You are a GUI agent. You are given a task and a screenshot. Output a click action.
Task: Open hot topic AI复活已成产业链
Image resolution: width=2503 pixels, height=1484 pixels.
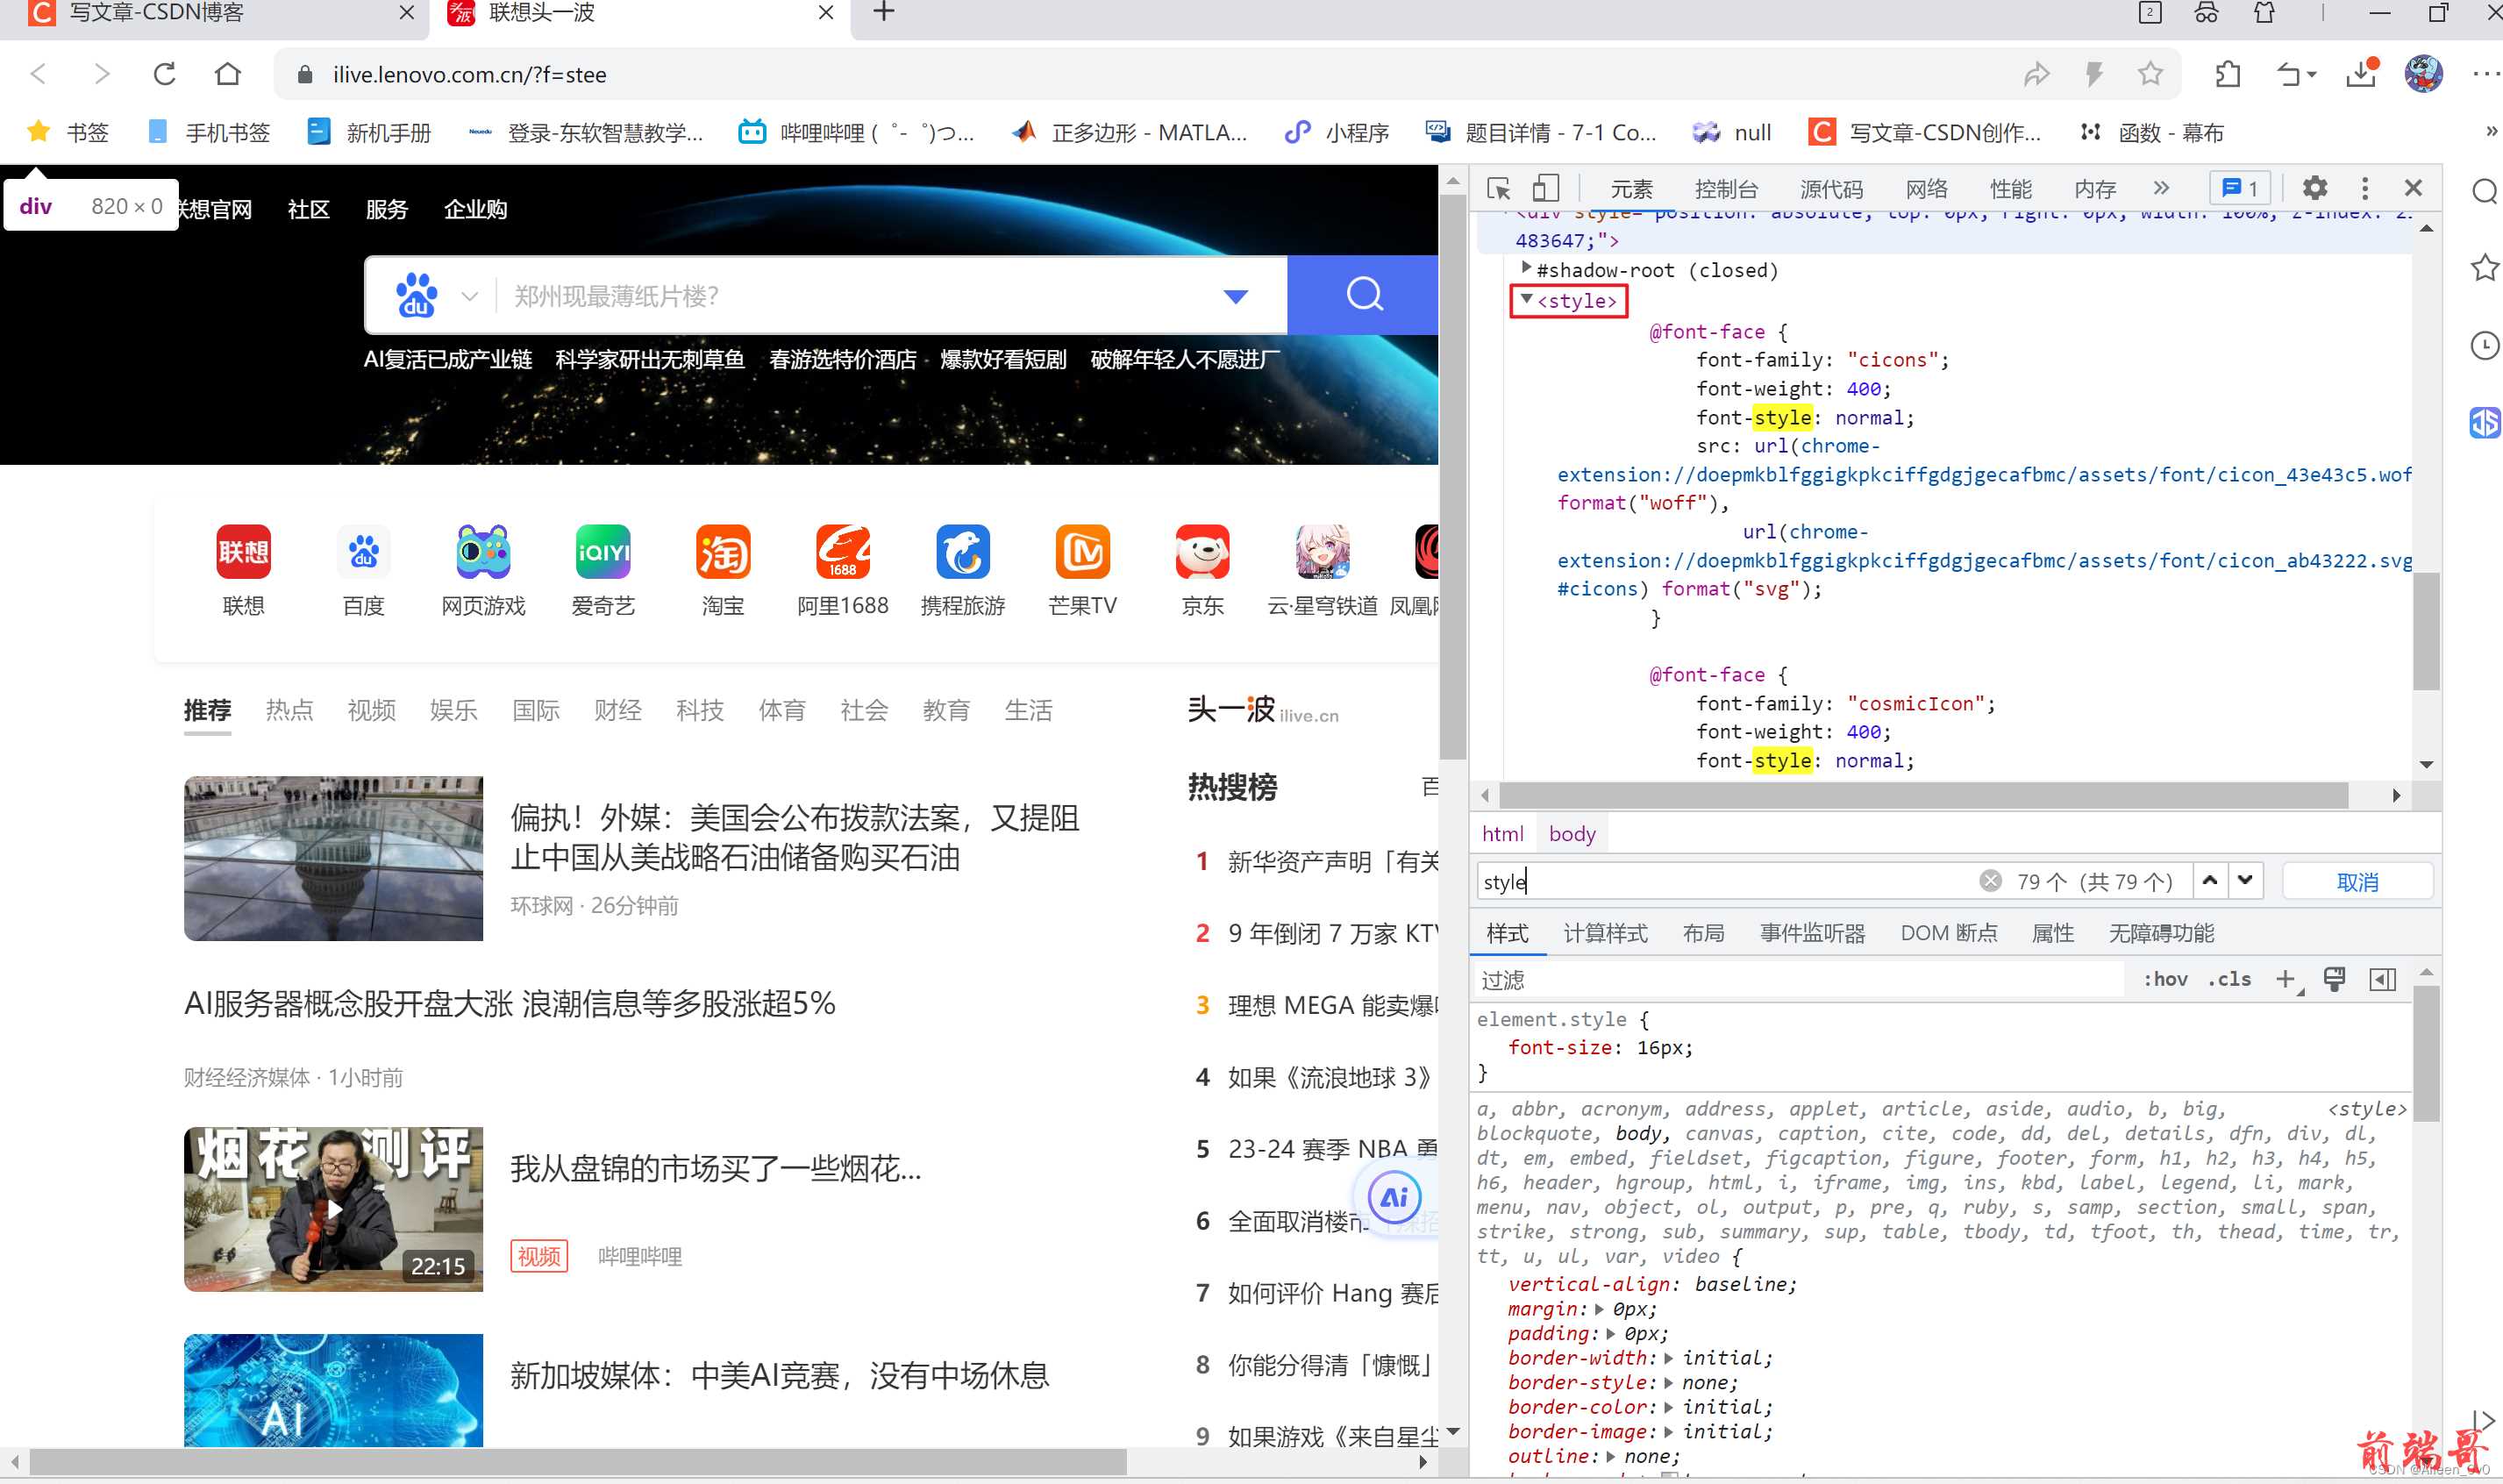tap(447, 359)
